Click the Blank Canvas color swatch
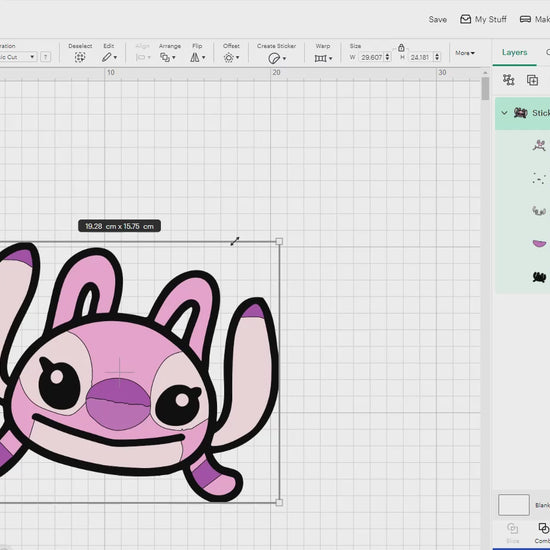The height and width of the screenshot is (550, 550). pyautogui.click(x=514, y=505)
